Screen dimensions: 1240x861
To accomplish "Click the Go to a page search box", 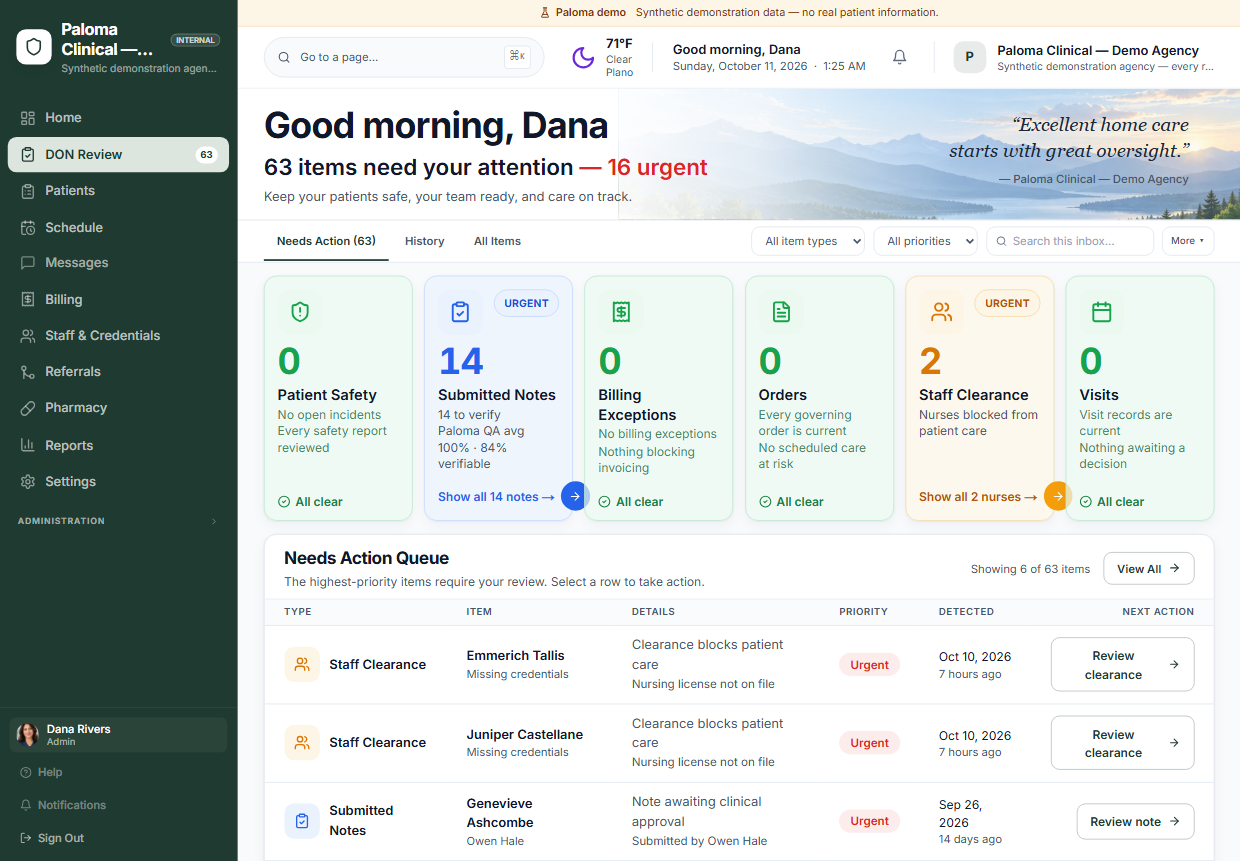I will (x=404, y=57).
